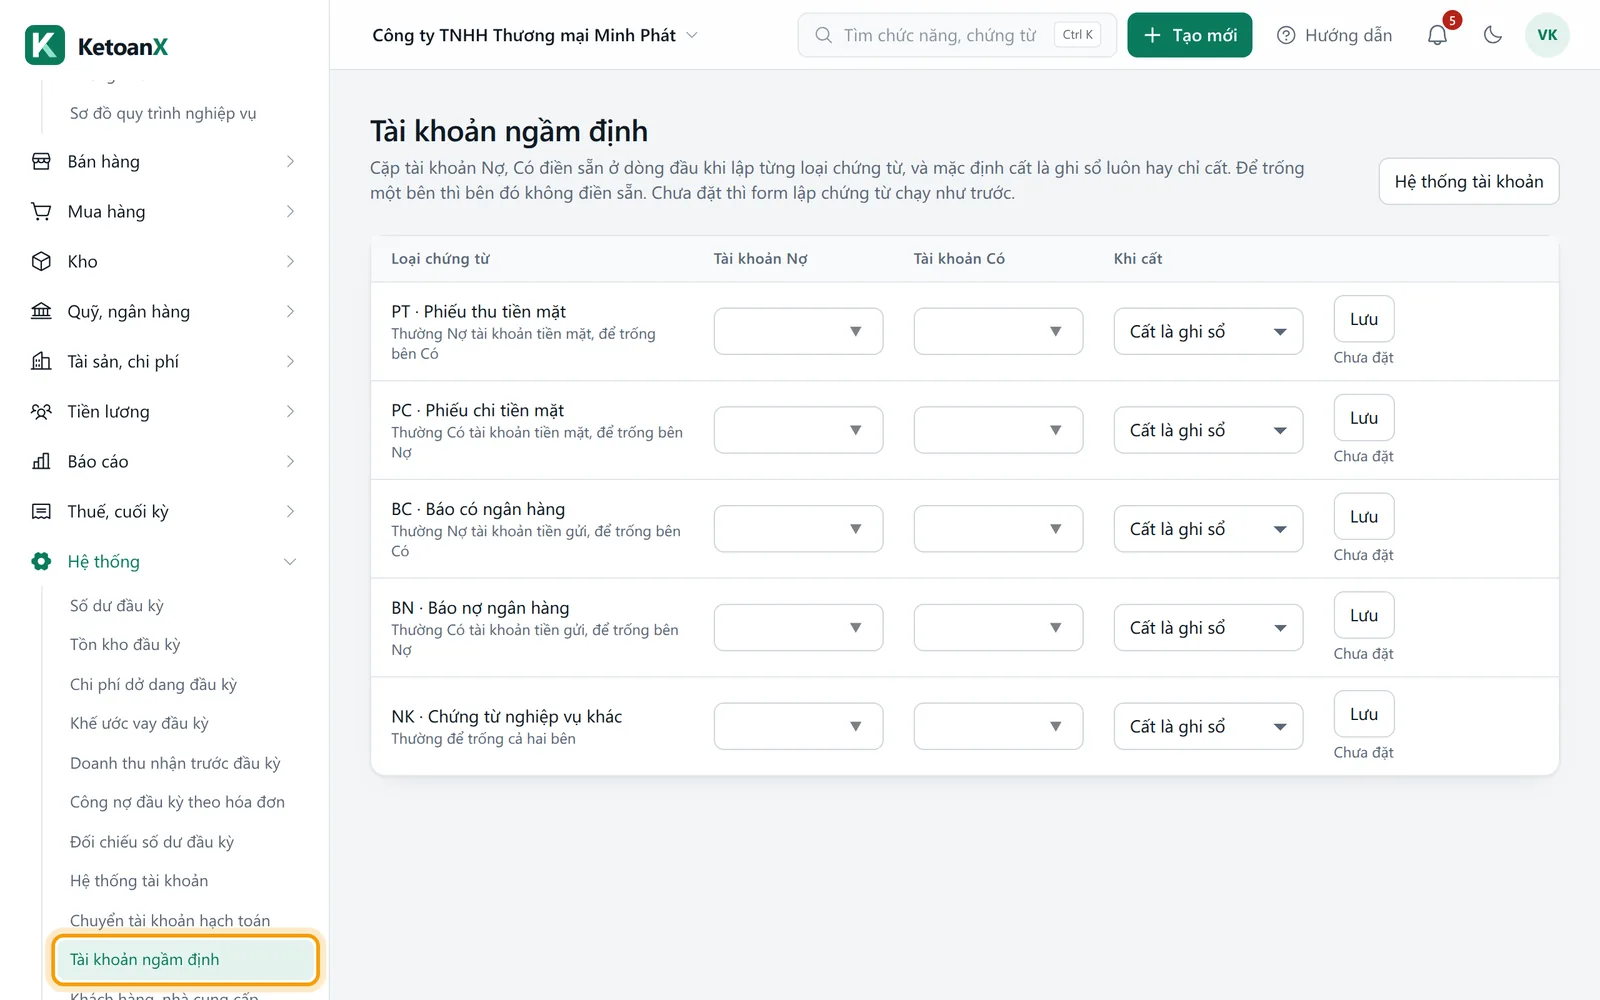Toggle dark mode moon icon
Image resolution: width=1600 pixels, height=1000 pixels.
(x=1493, y=35)
